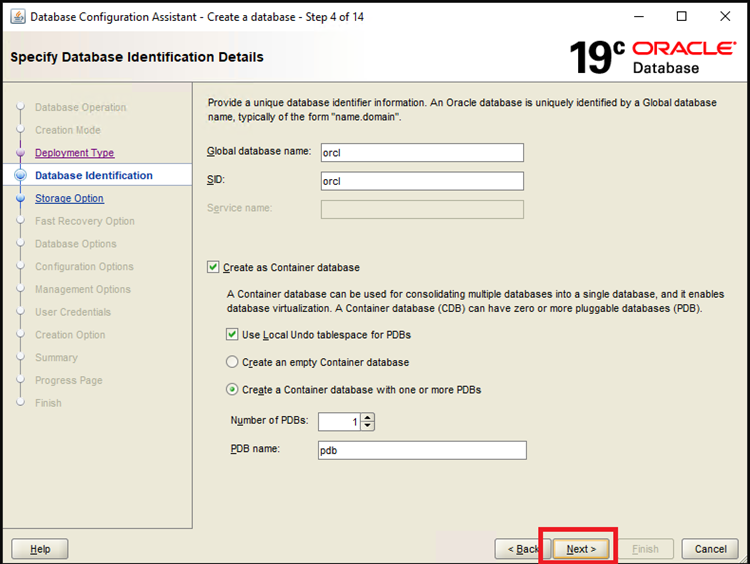
Task: Increase Number of PDBs with up arrow
Action: [367, 418]
